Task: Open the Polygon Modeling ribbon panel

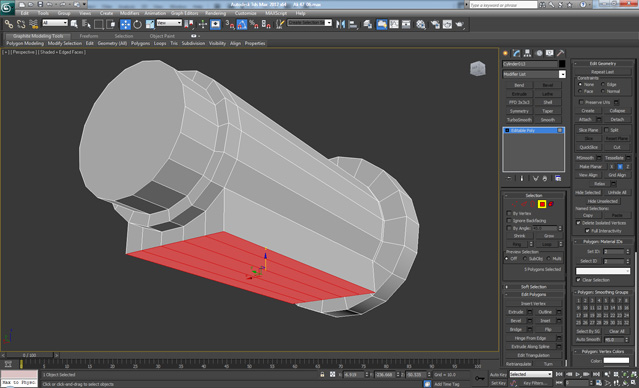Action: [25, 43]
